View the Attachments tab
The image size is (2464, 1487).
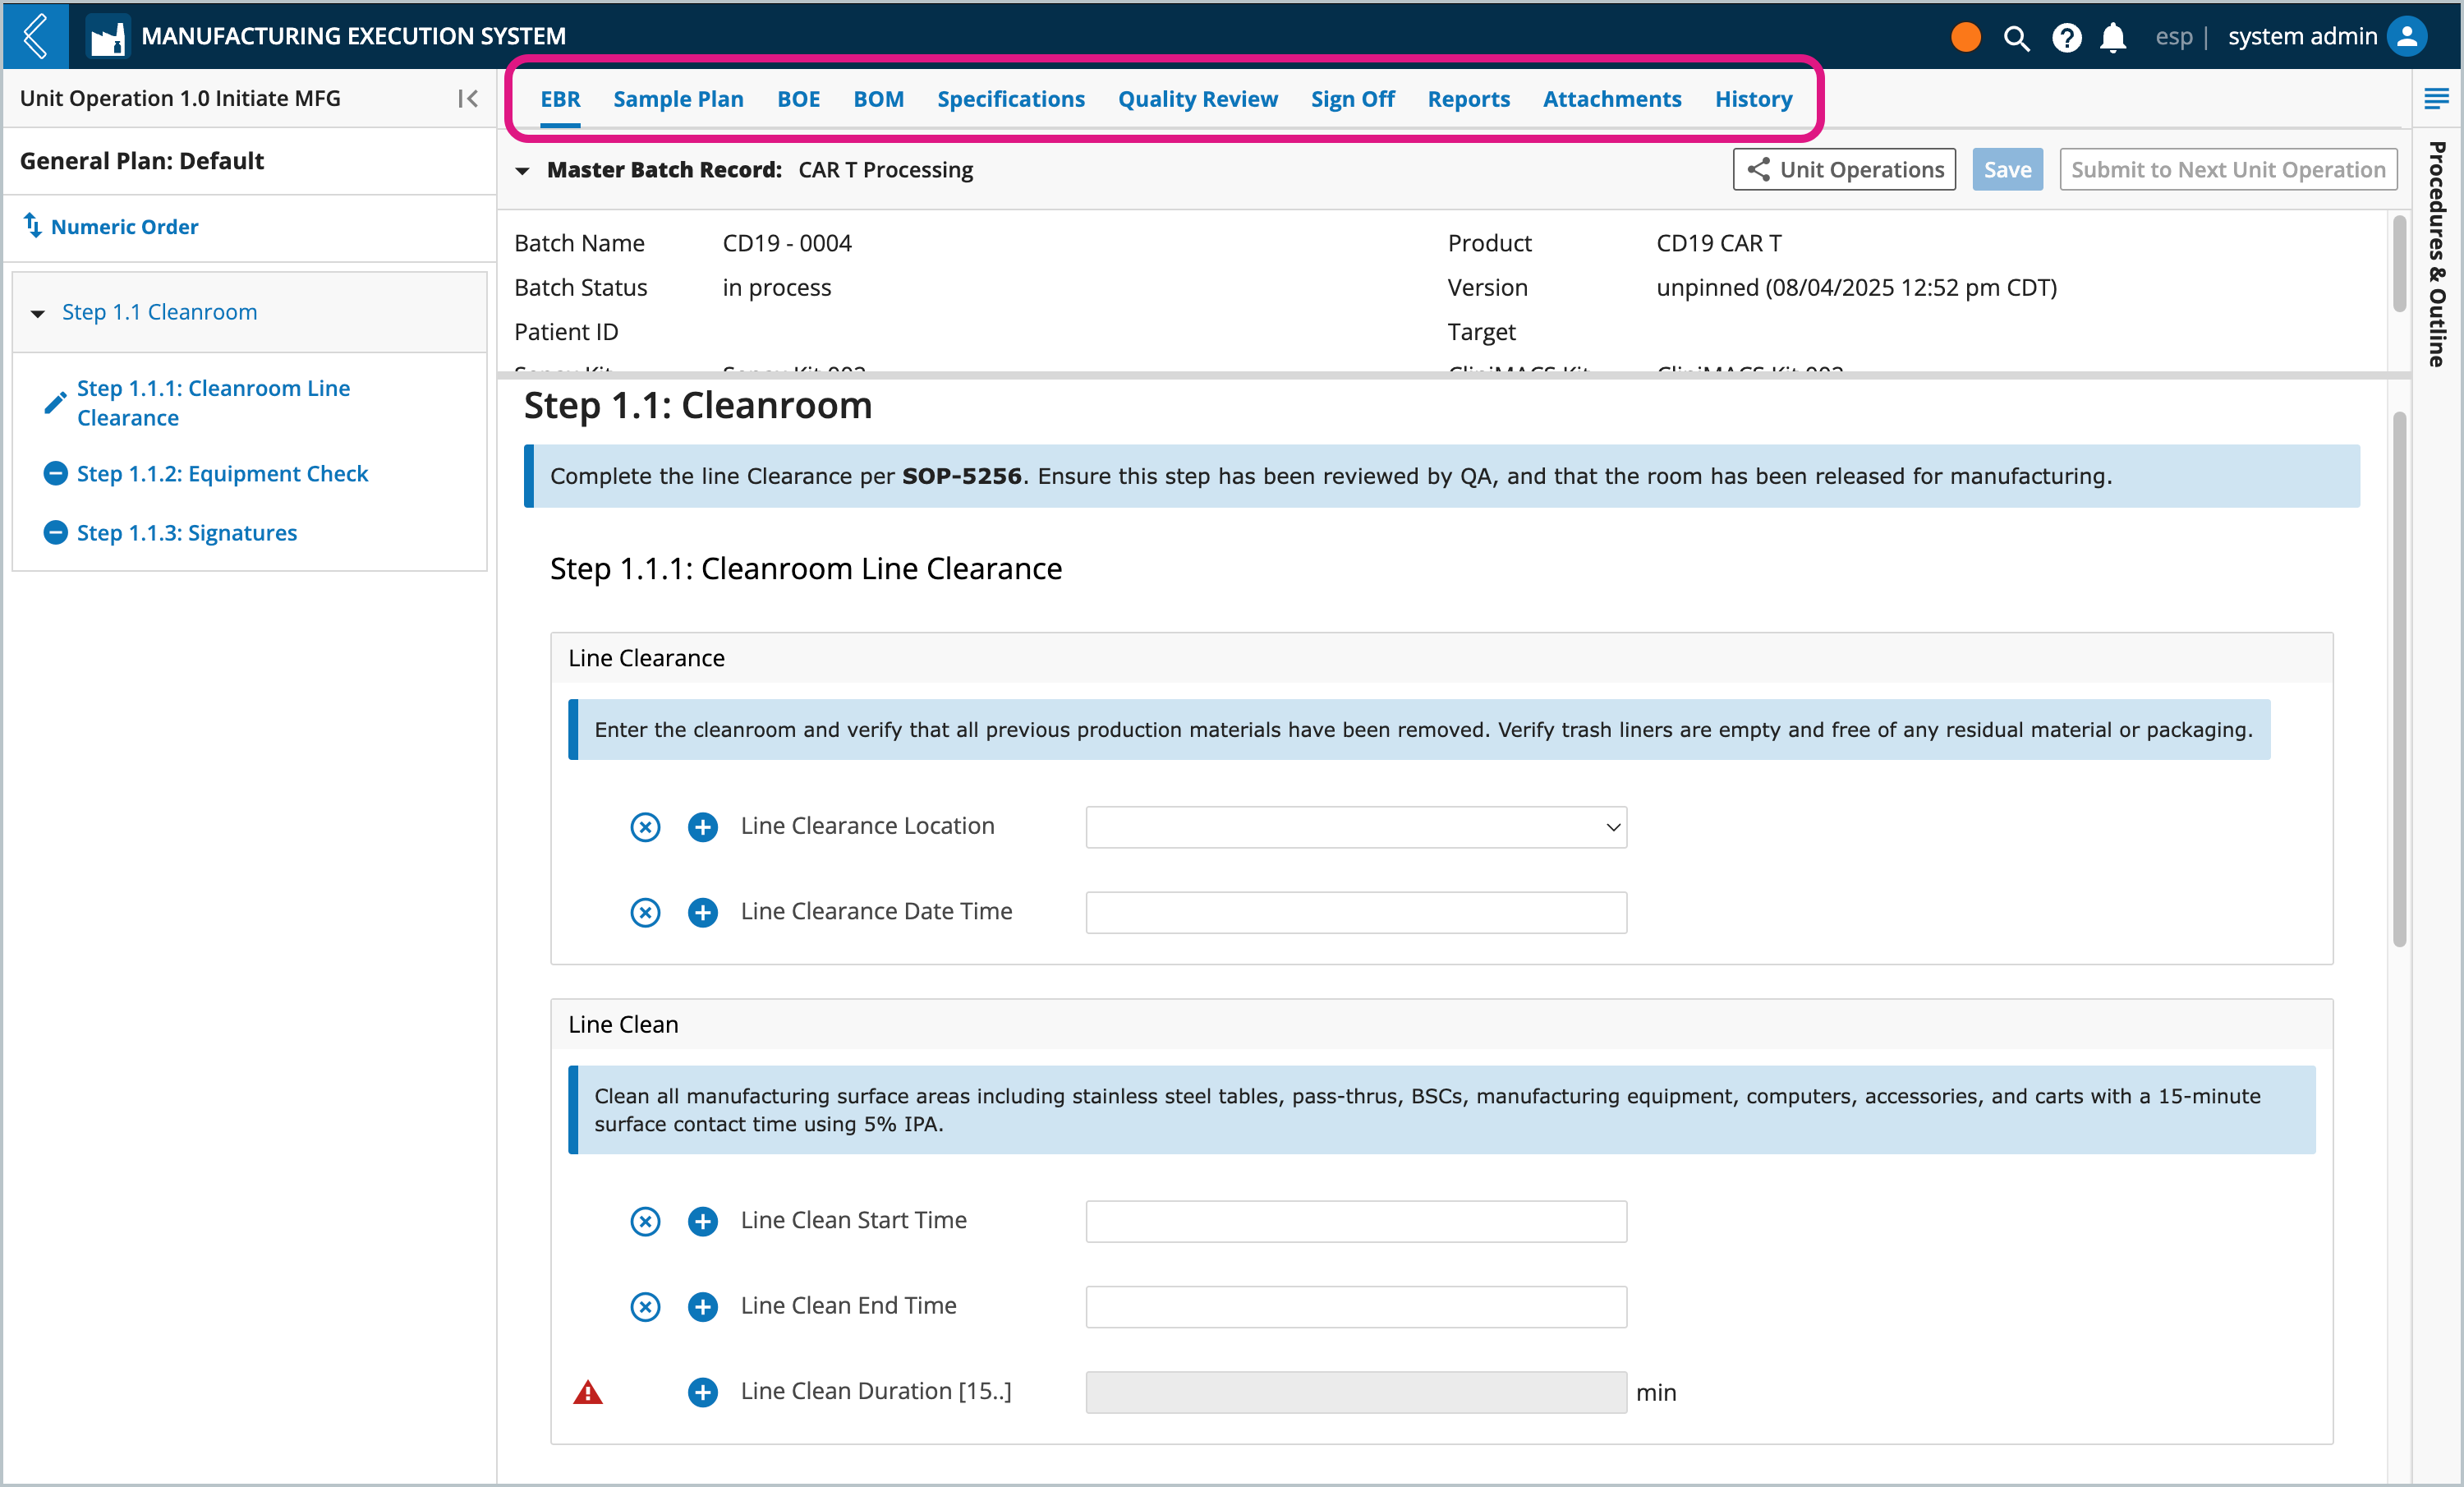(x=1612, y=99)
